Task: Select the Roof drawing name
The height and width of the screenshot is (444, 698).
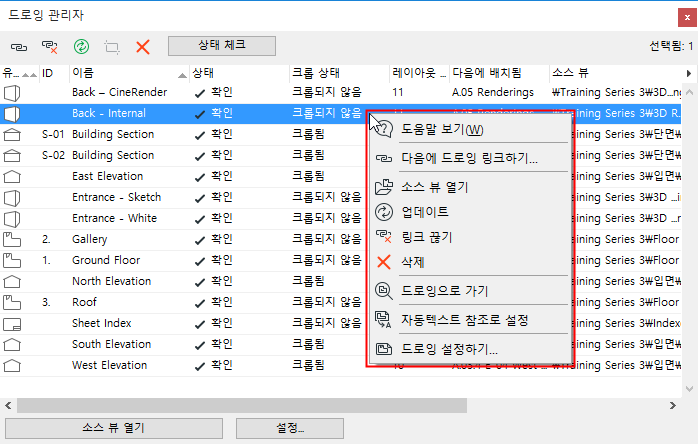Action: point(84,302)
